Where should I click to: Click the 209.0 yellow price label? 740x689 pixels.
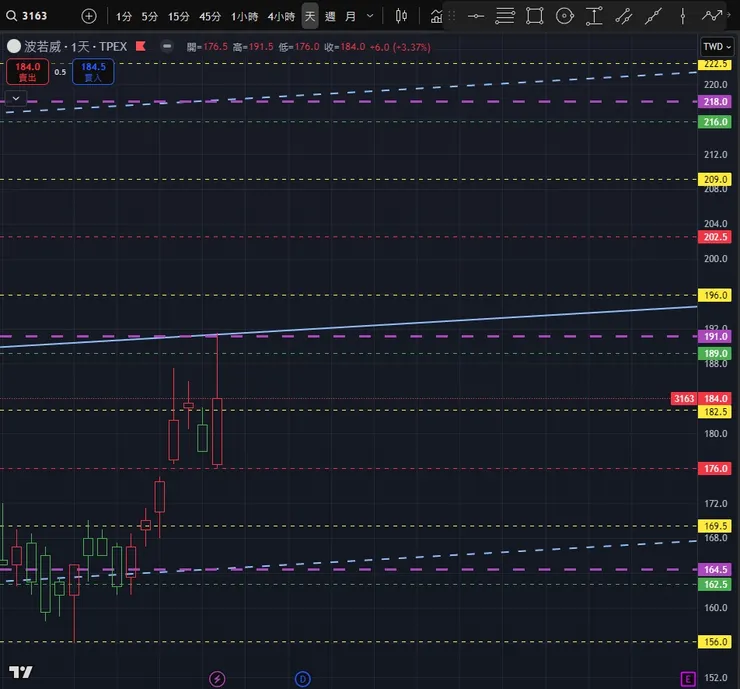(x=715, y=179)
